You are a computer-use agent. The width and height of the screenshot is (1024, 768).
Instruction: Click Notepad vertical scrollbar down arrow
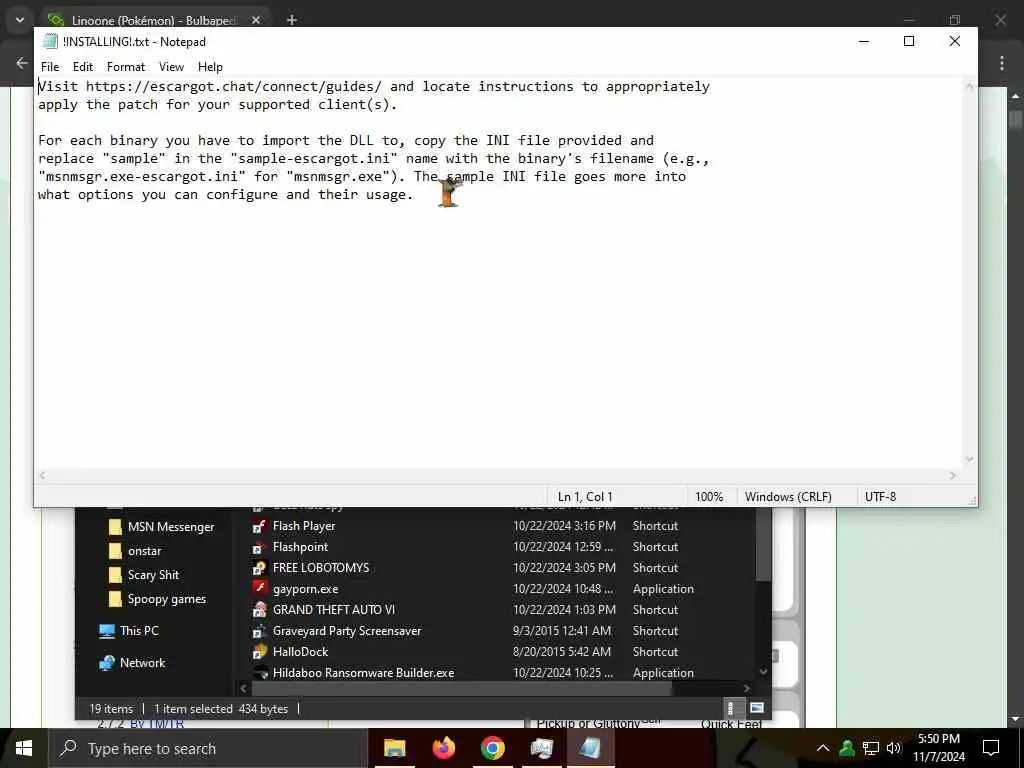970,459
